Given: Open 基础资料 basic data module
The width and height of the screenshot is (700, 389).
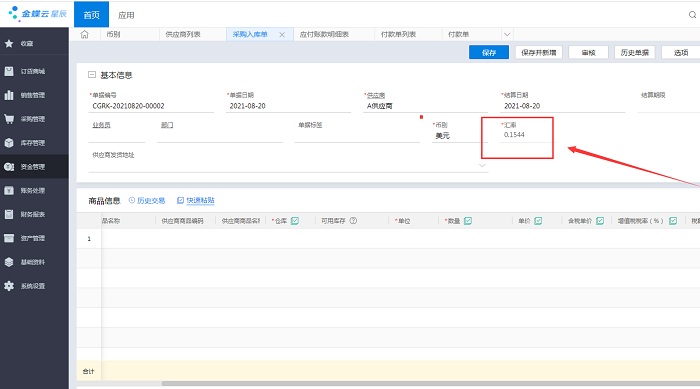Looking at the screenshot, I should click(x=34, y=262).
